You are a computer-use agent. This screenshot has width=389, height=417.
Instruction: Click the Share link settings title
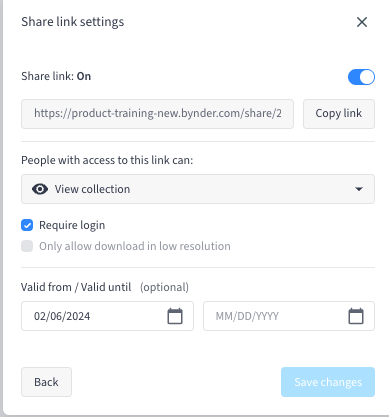[73, 22]
